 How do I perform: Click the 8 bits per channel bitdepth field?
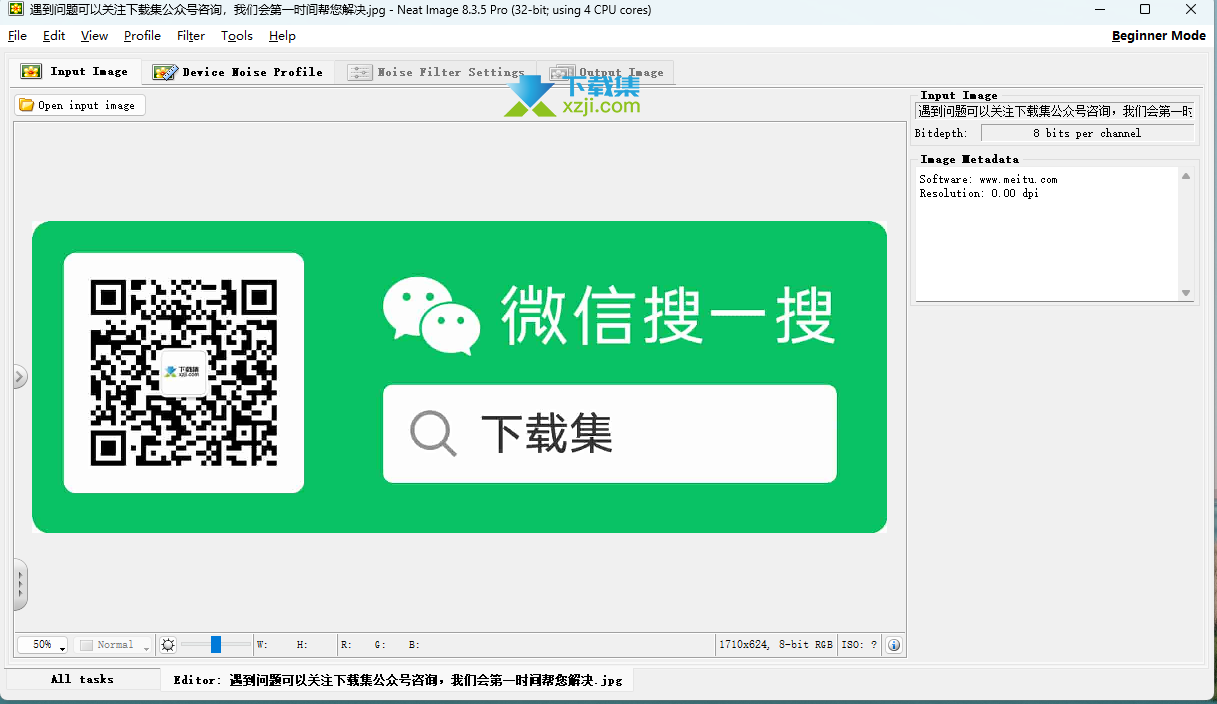click(x=1087, y=133)
